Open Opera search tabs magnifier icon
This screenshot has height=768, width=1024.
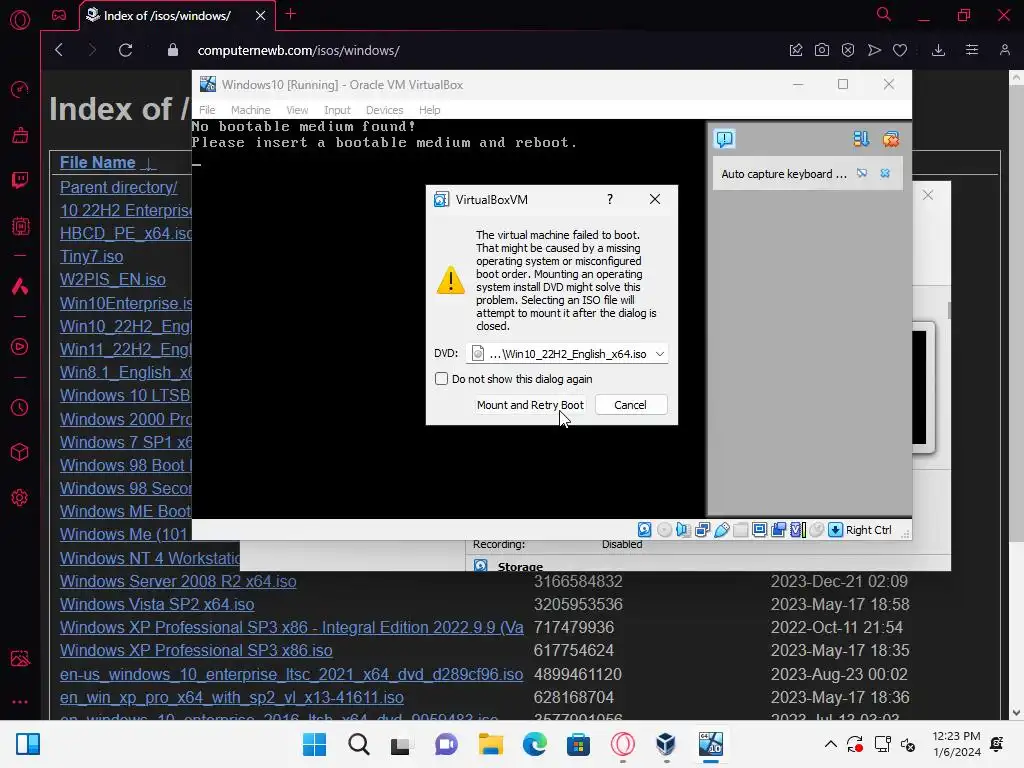(883, 14)
